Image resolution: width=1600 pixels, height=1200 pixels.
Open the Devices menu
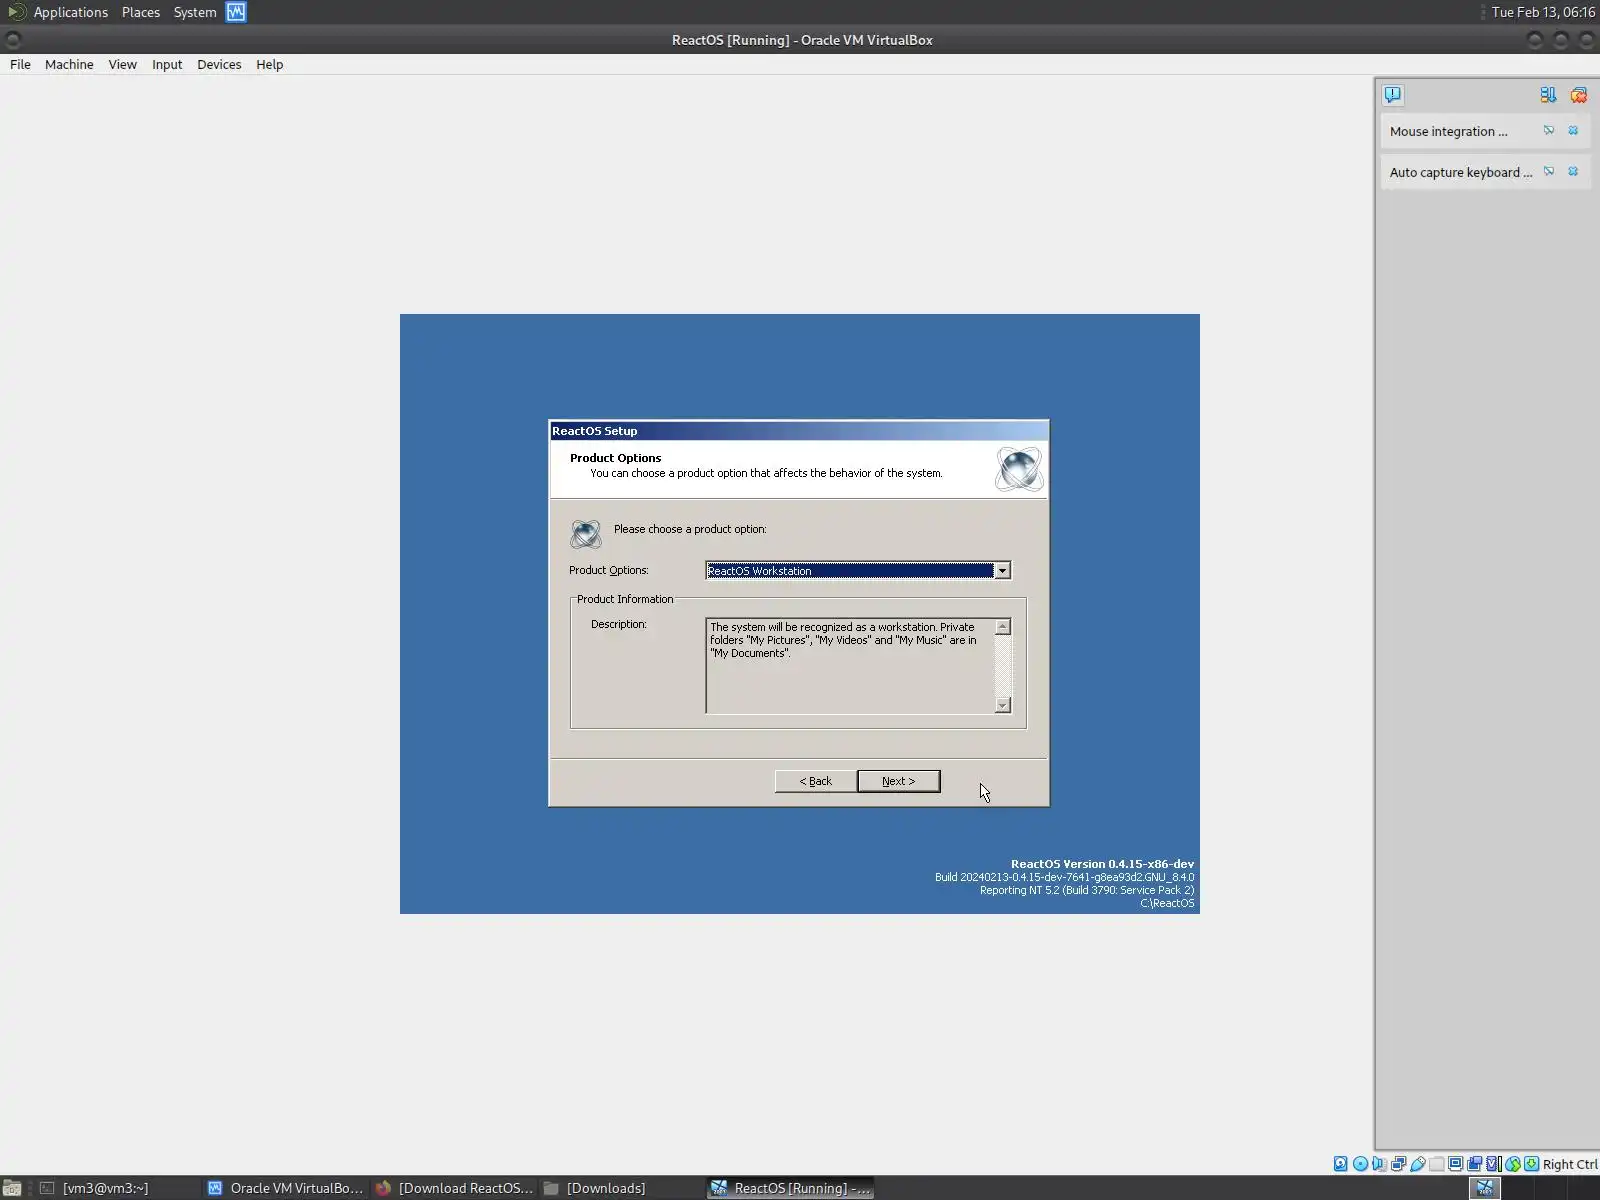pos(219,64)
